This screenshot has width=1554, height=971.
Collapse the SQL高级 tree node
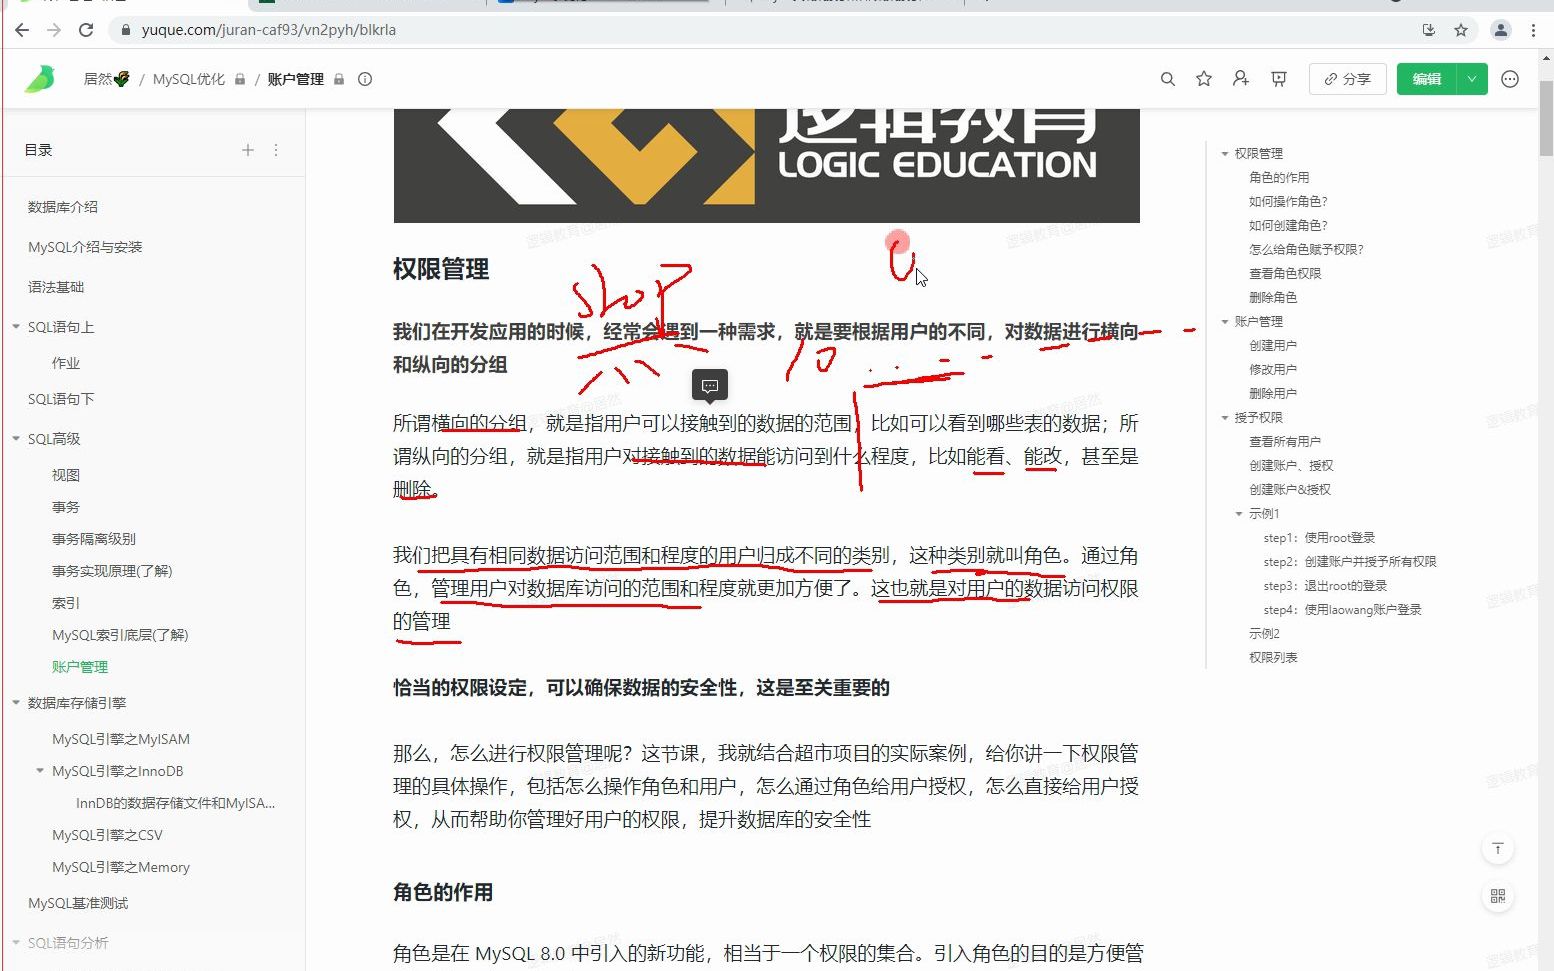coord(16,439)
